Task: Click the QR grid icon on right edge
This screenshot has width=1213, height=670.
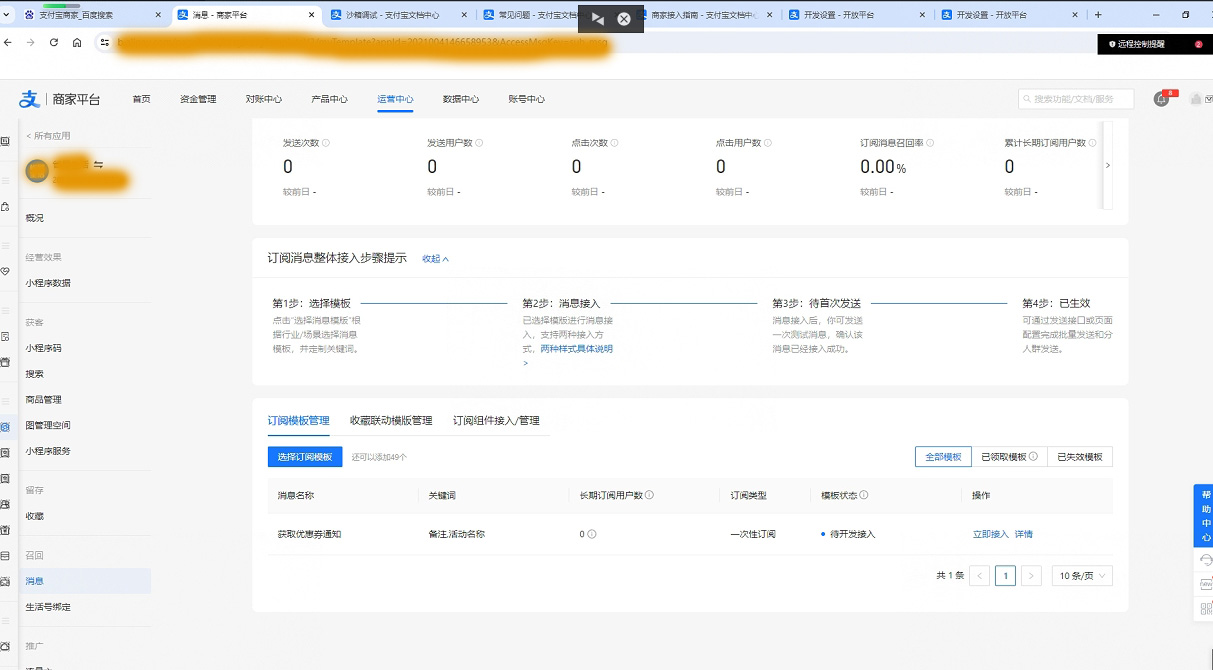Action: pyautogui.click(x=1206, y=608)
